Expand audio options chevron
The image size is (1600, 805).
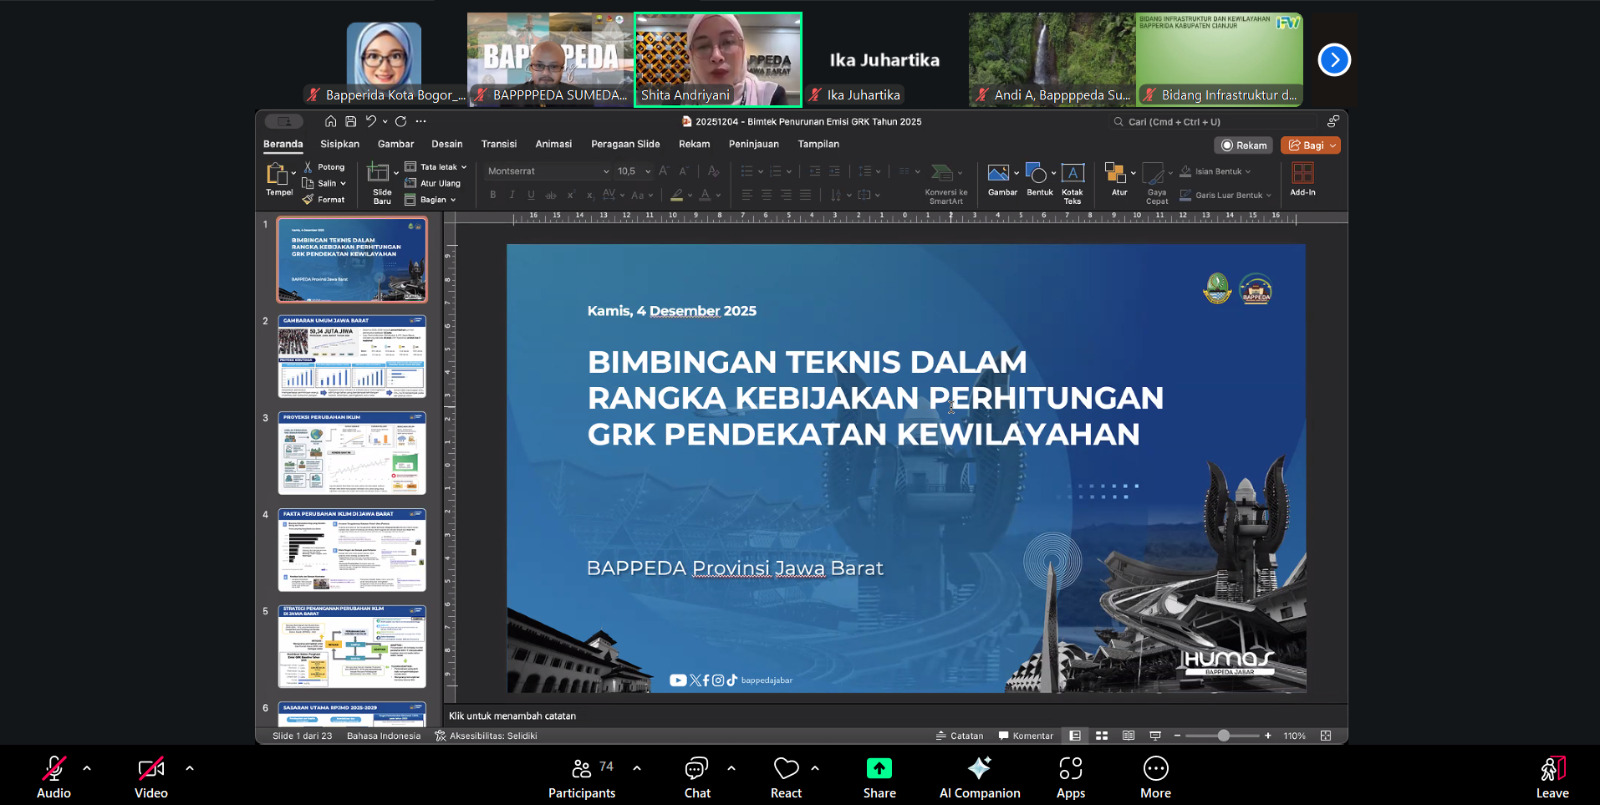(87, 768)
